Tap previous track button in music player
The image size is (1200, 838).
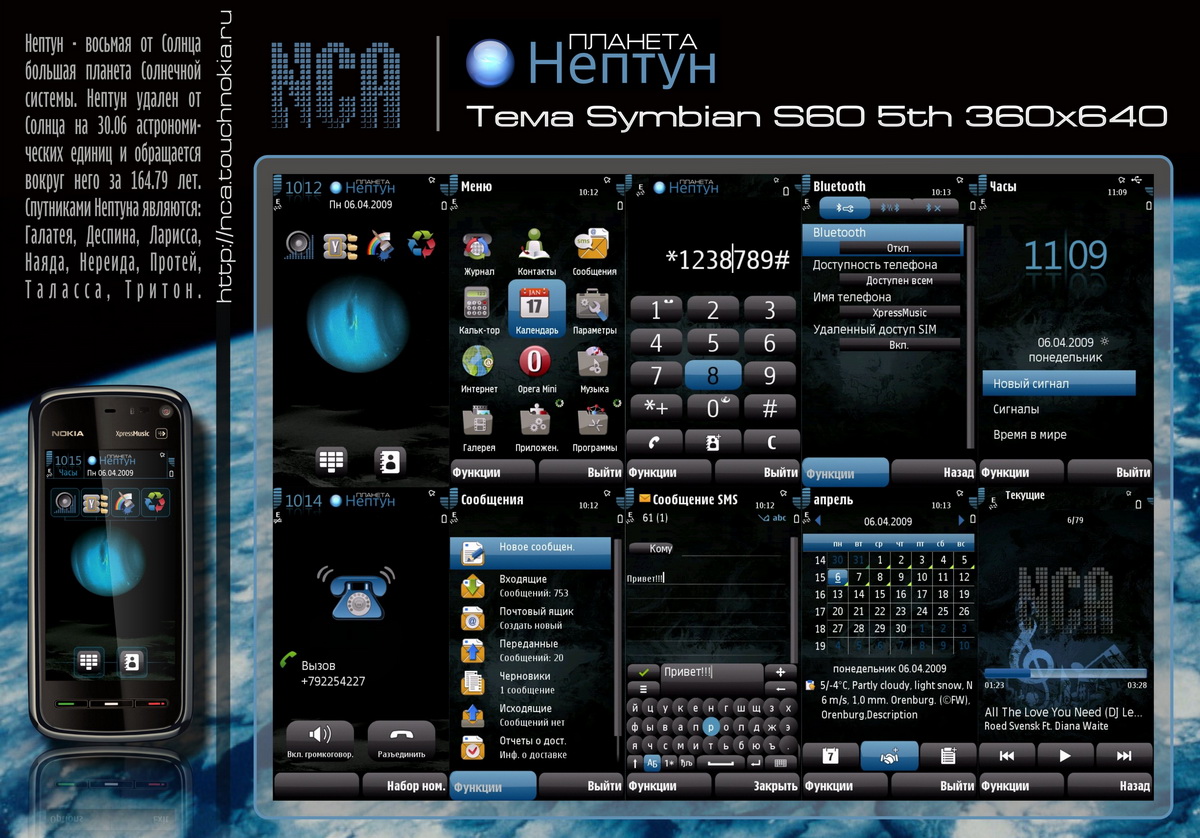click(1007, 756)
